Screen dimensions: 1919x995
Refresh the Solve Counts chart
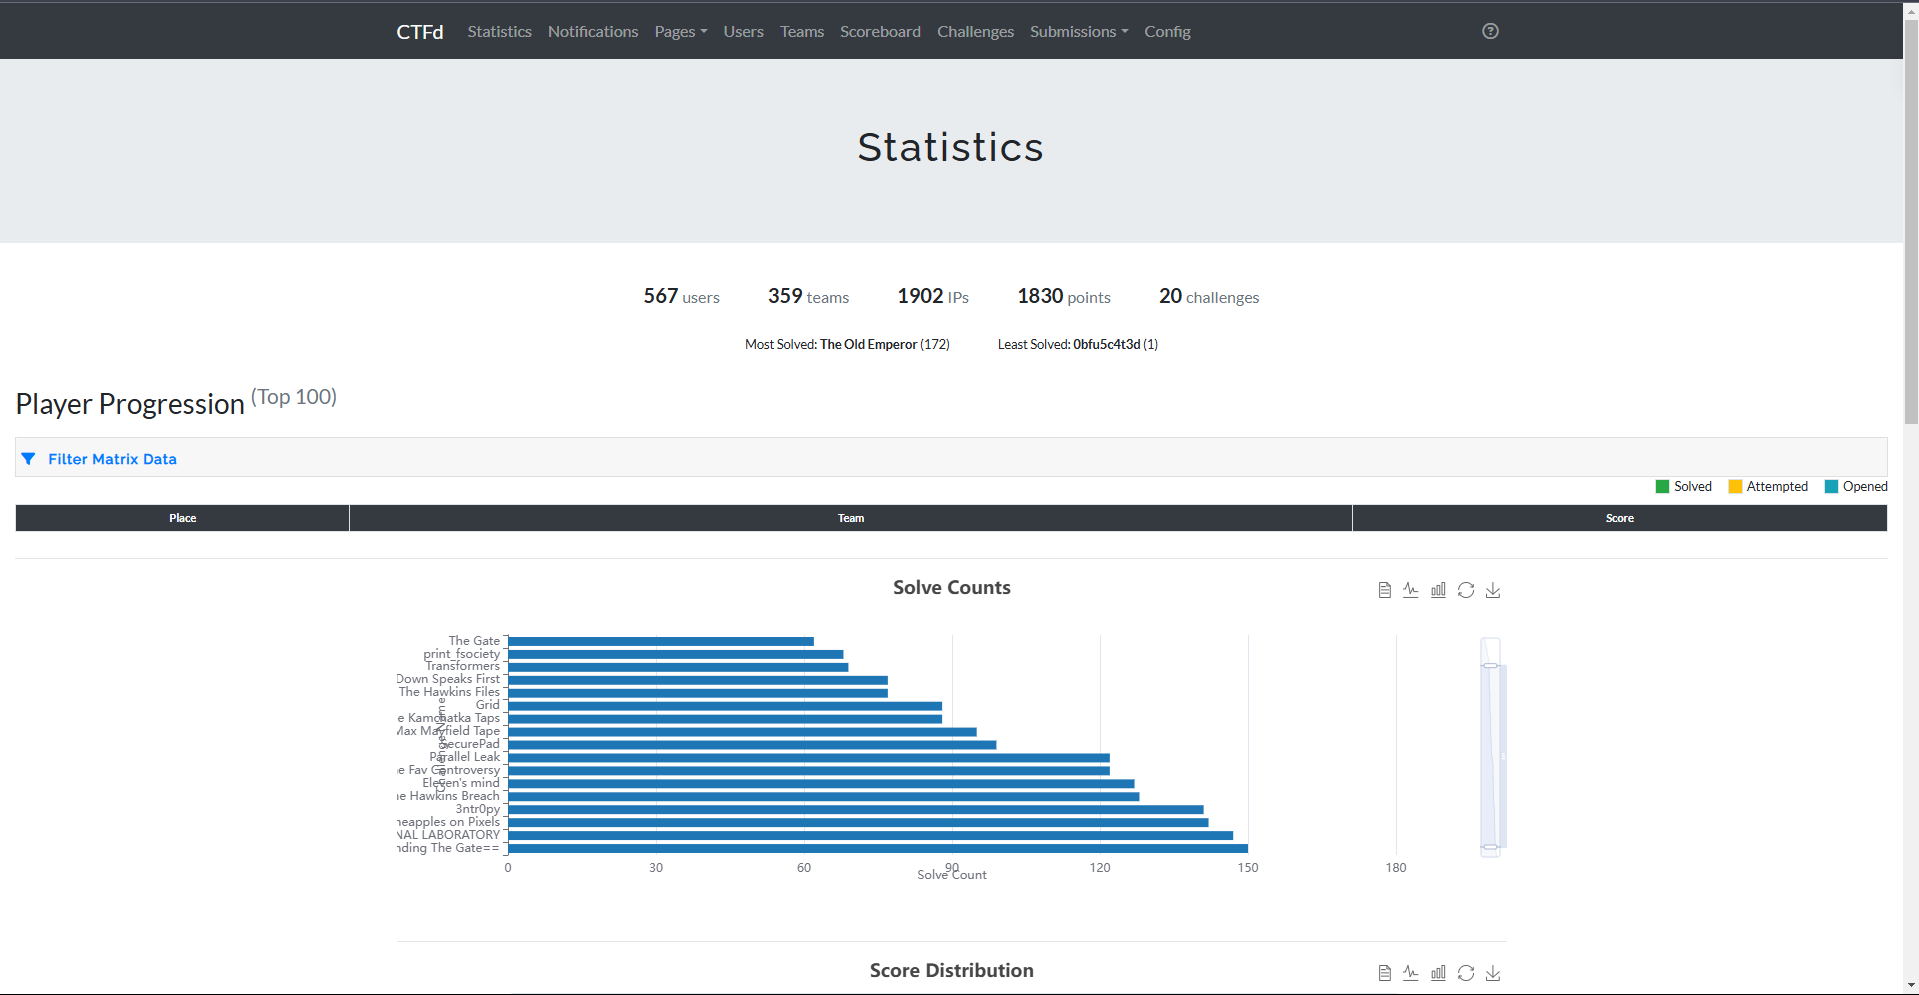pos(1465,590)
